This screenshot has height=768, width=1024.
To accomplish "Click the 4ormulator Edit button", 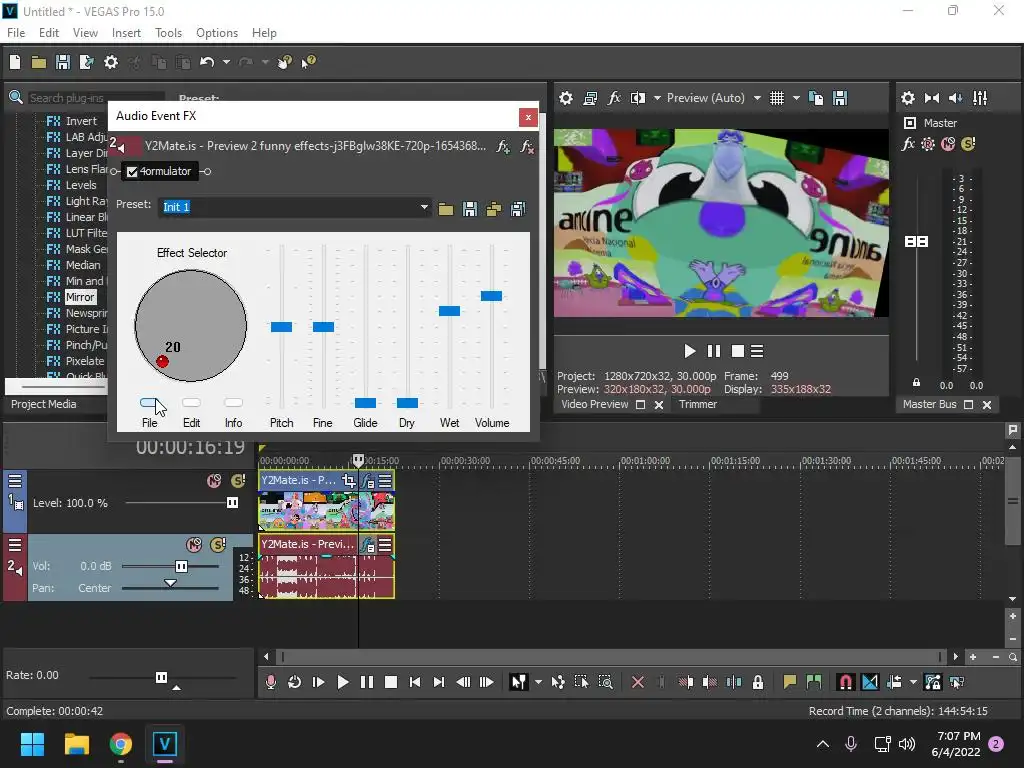I will (191, 403).
